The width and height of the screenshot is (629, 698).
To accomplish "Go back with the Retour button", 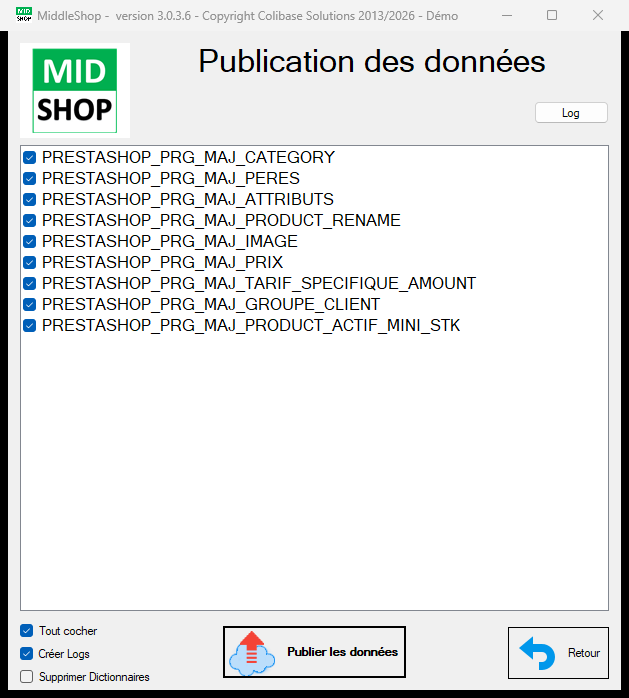I will click(x=558, y=653).
